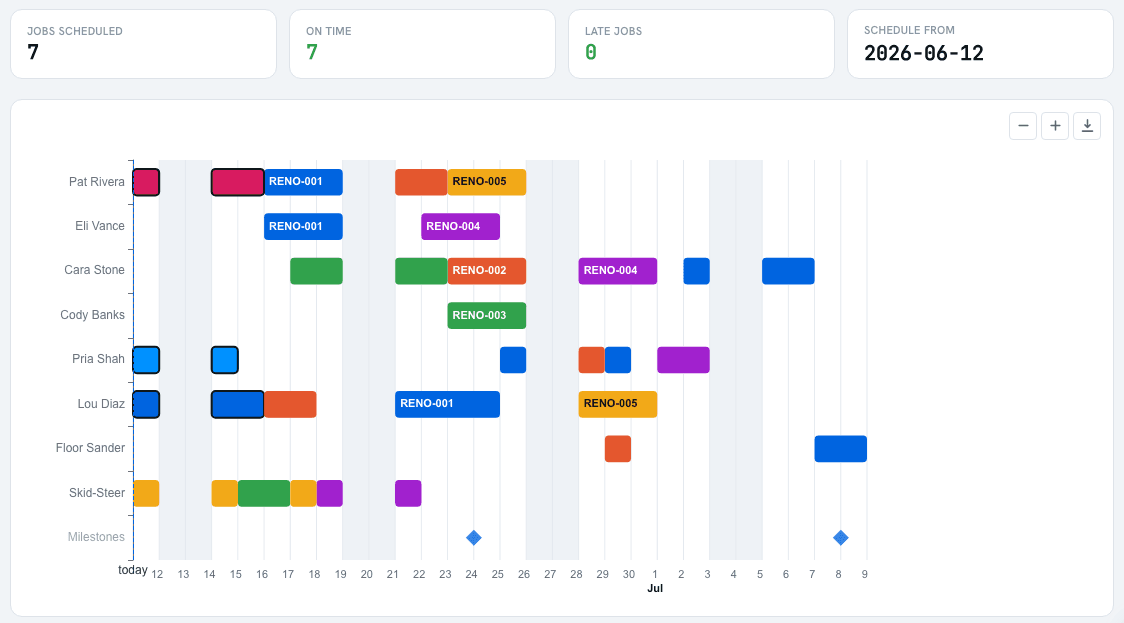Click the Jobs Scheduled card
This screenshot has width=1124, height=623.
point(143,44)
